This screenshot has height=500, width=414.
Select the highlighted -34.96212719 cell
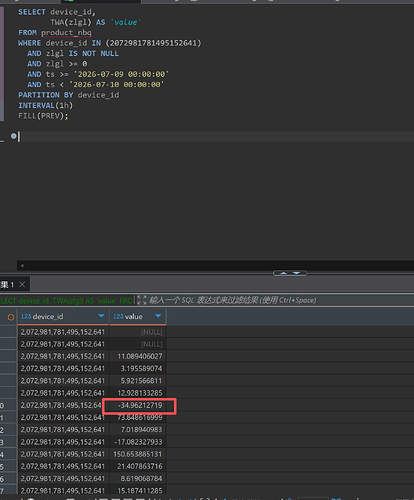click(x=138, y=405)
